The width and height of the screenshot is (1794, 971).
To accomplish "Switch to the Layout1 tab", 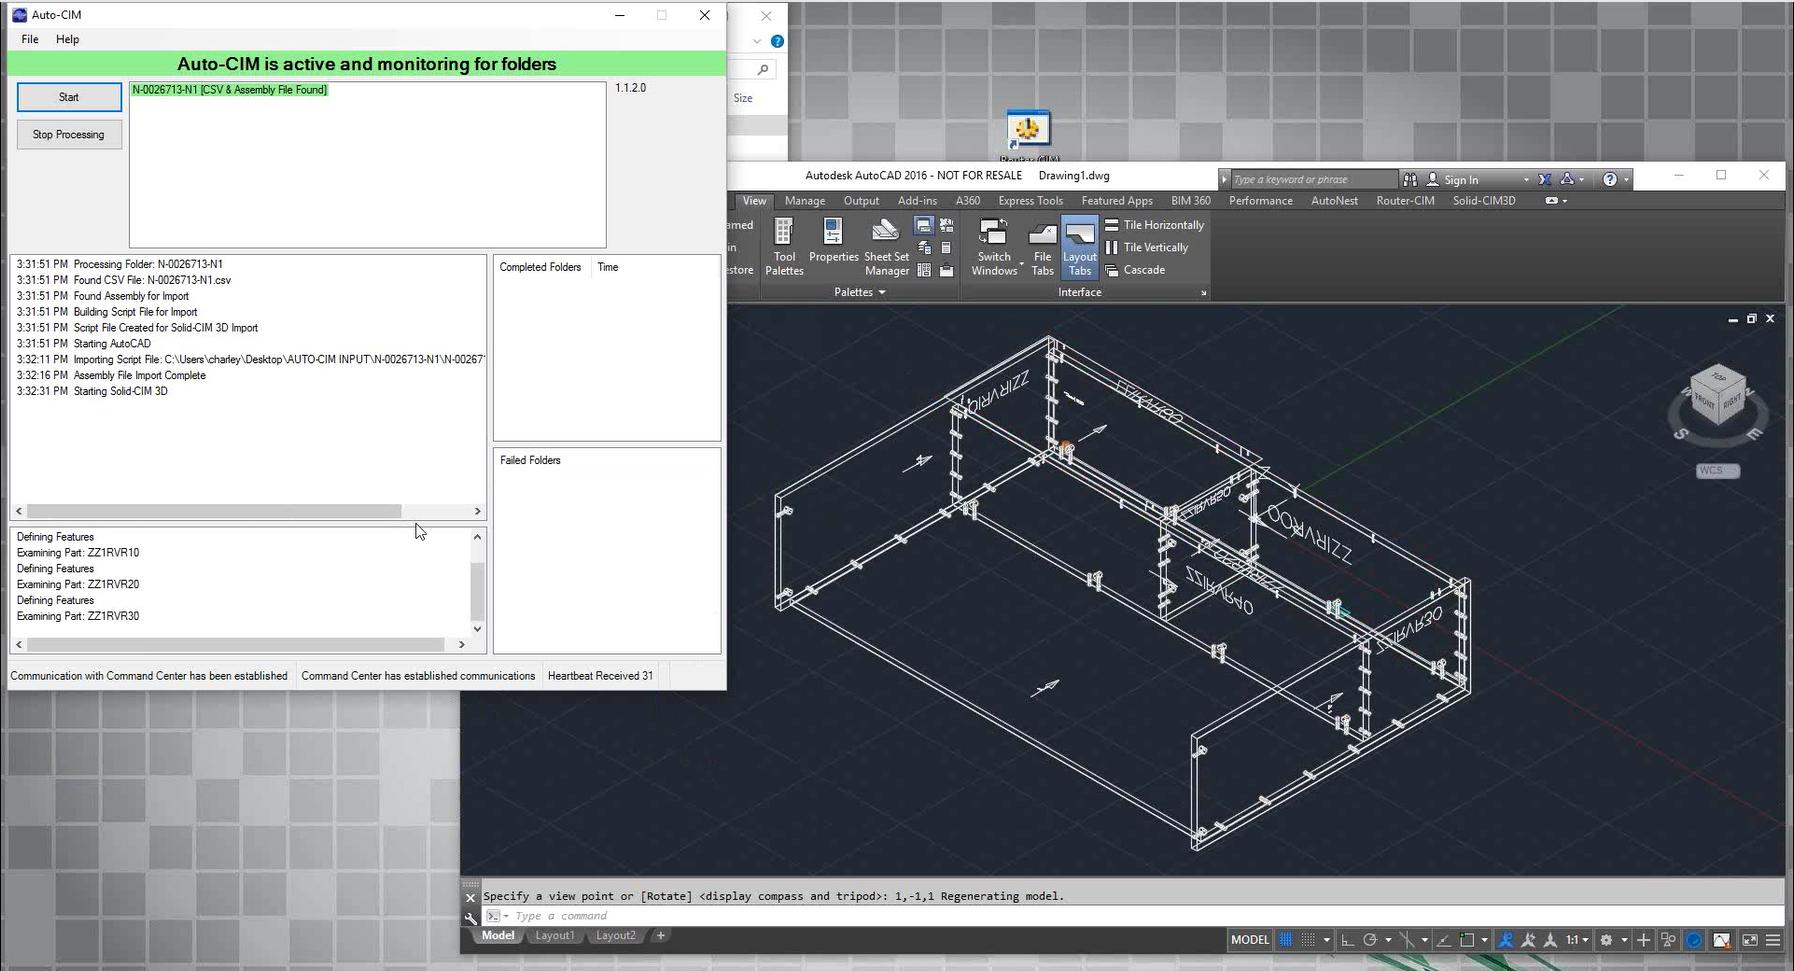I will [x=554, y=936].
